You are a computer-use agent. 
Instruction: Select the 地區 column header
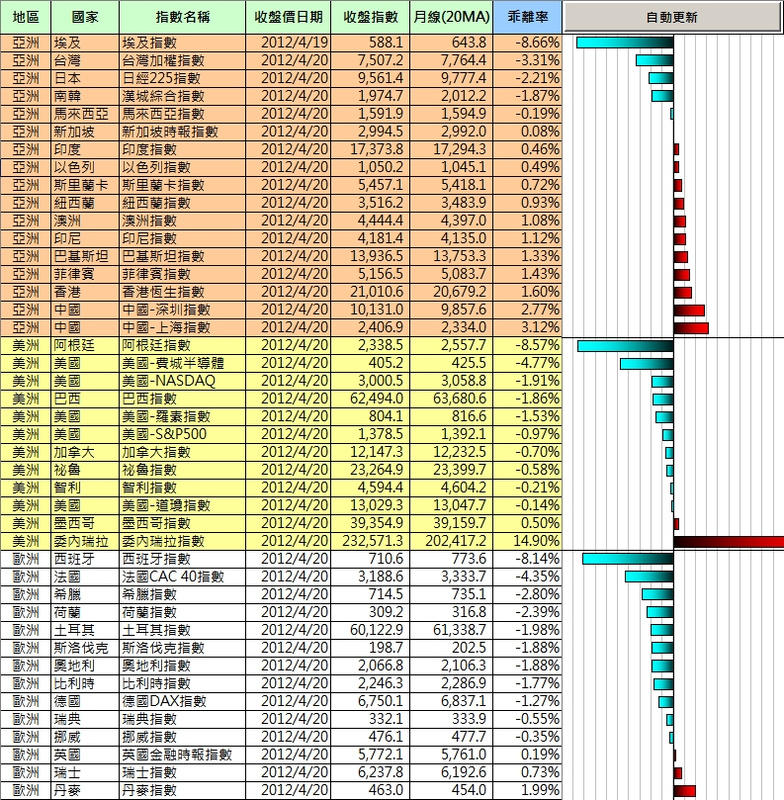[26, 17]
